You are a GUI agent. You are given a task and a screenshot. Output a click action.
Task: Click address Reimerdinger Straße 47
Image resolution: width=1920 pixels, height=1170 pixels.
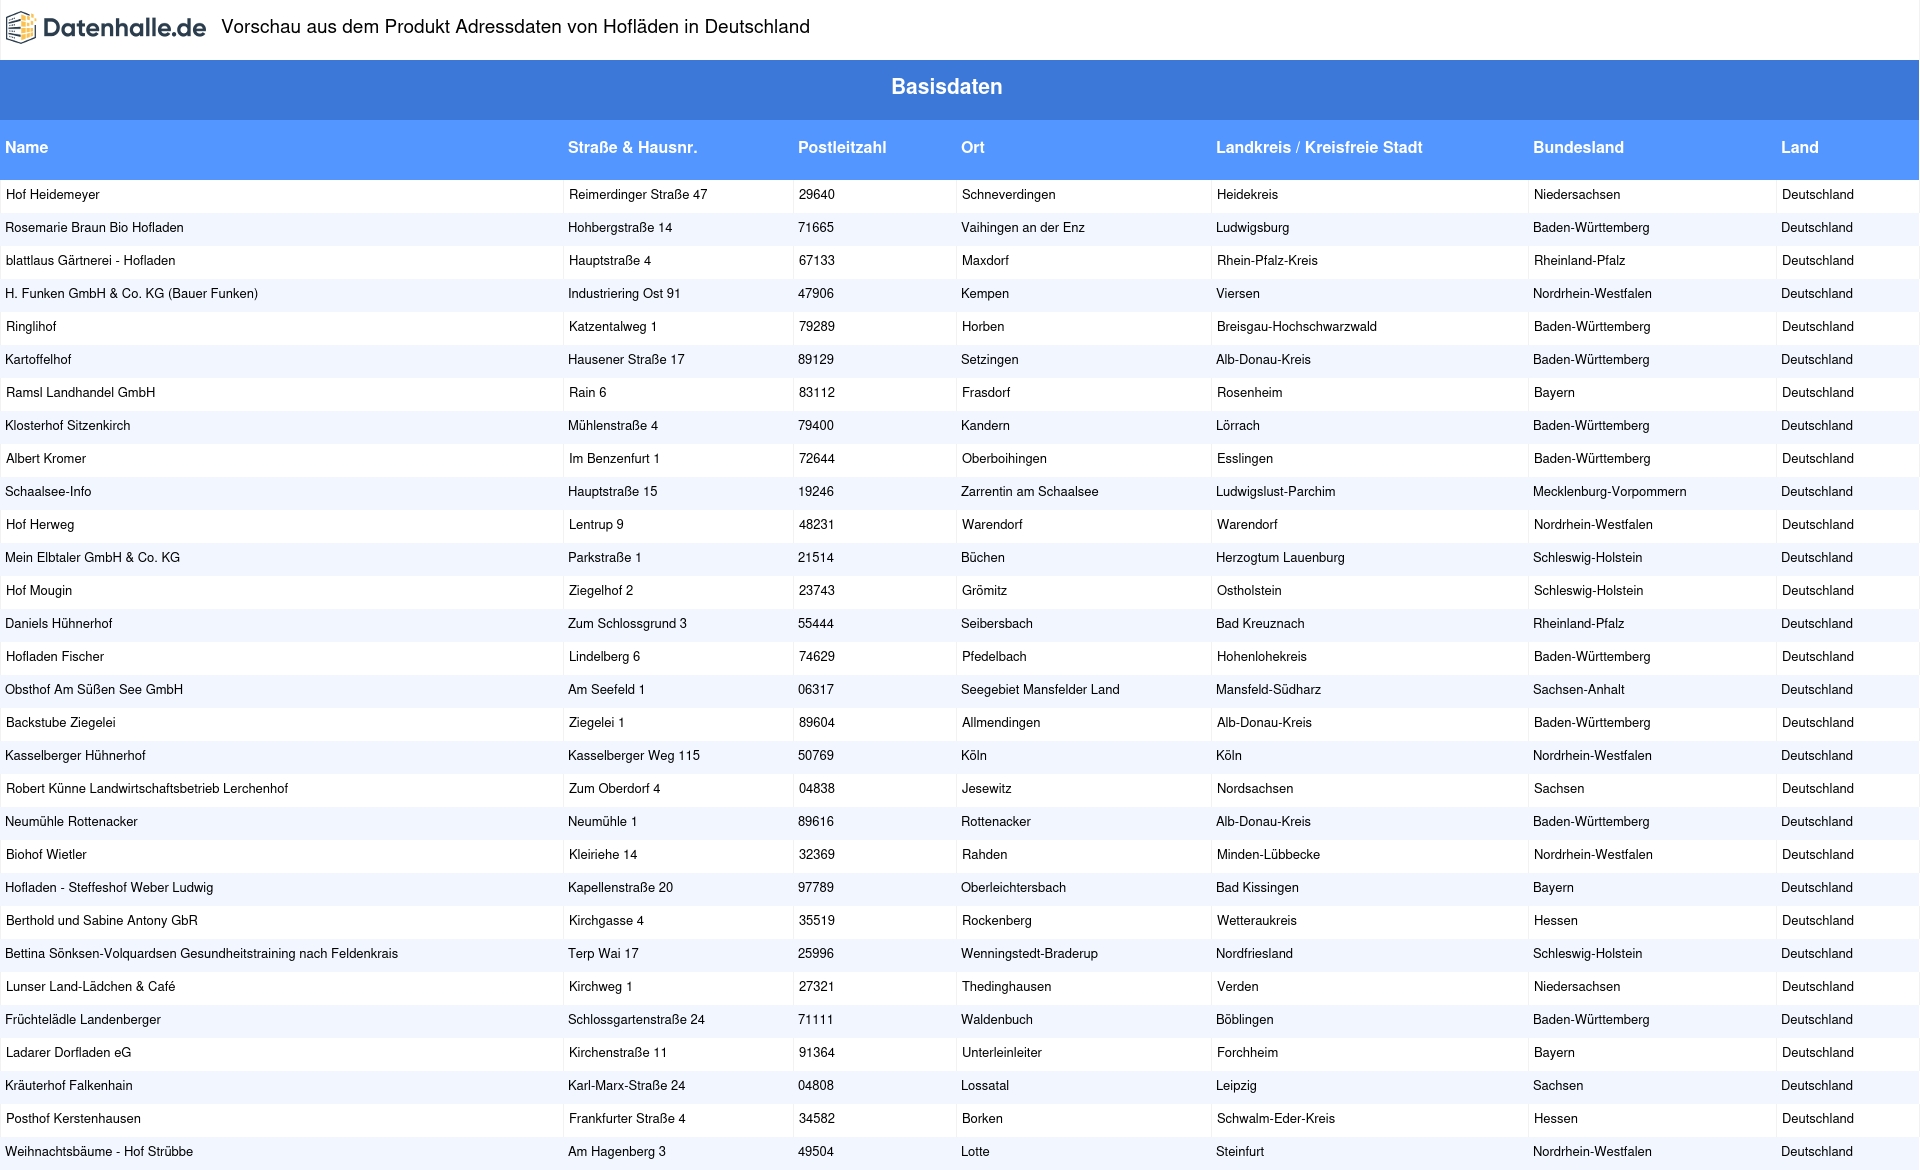coord(638,195)
